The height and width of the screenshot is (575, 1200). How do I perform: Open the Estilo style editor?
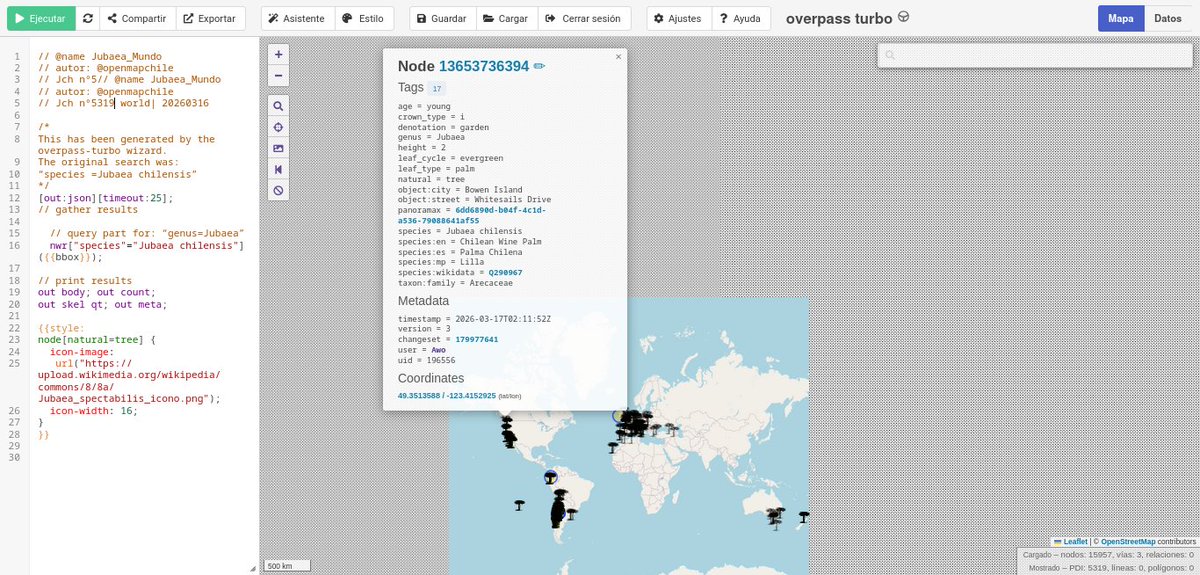(x=362, y=18)
